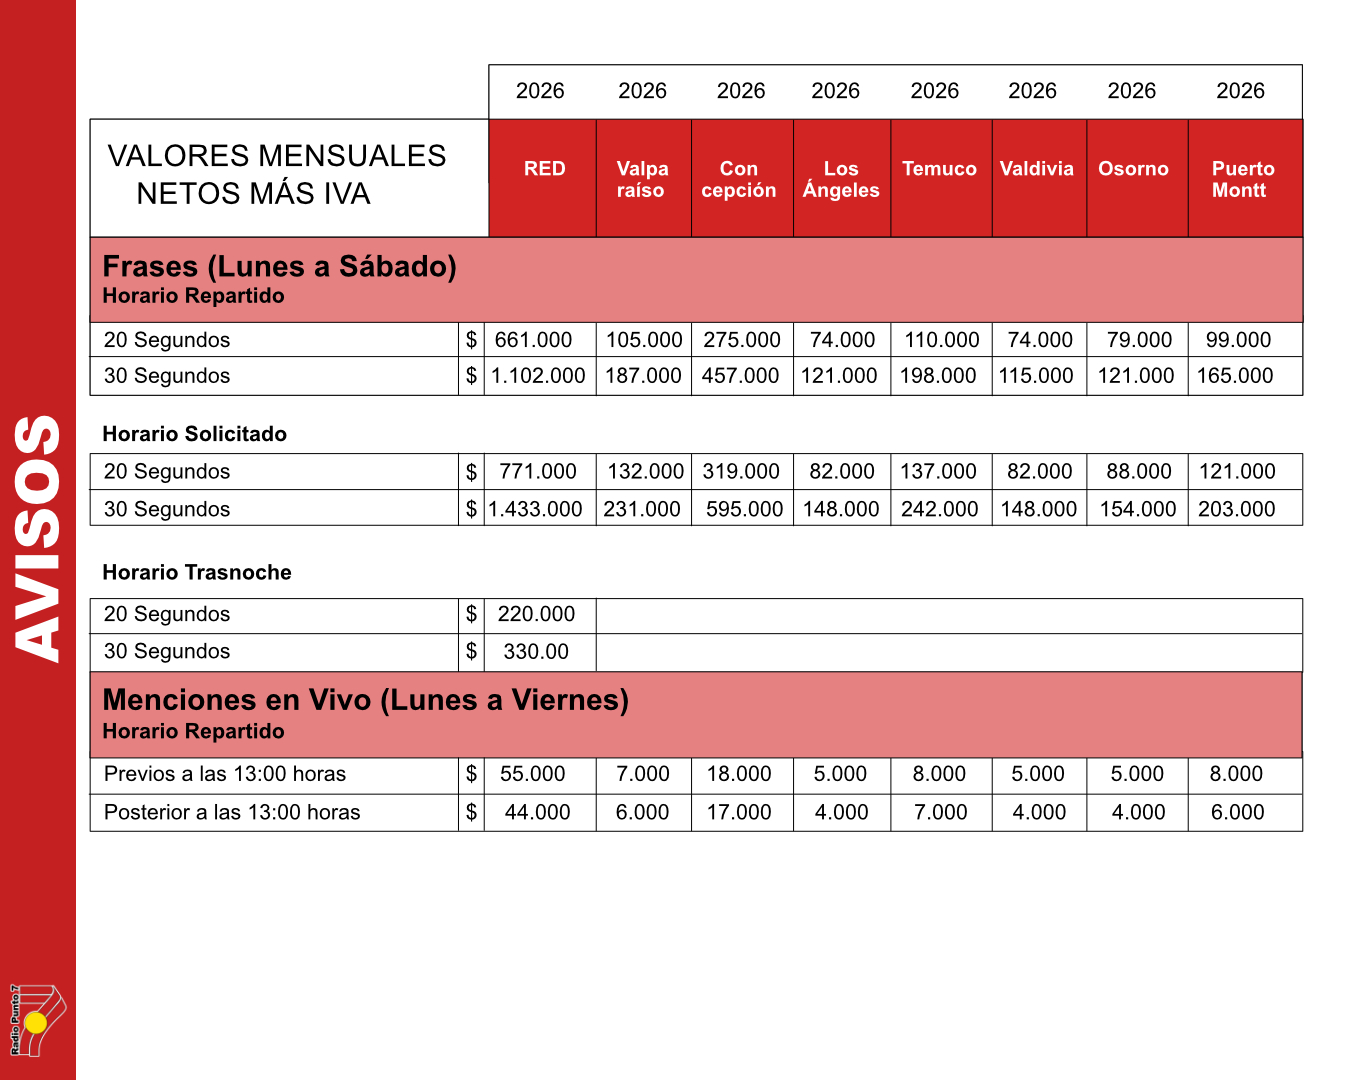Screen dimensions: 1350x1080
Task: Select the 319.000 Concepción cell
Action: point(742,471)
